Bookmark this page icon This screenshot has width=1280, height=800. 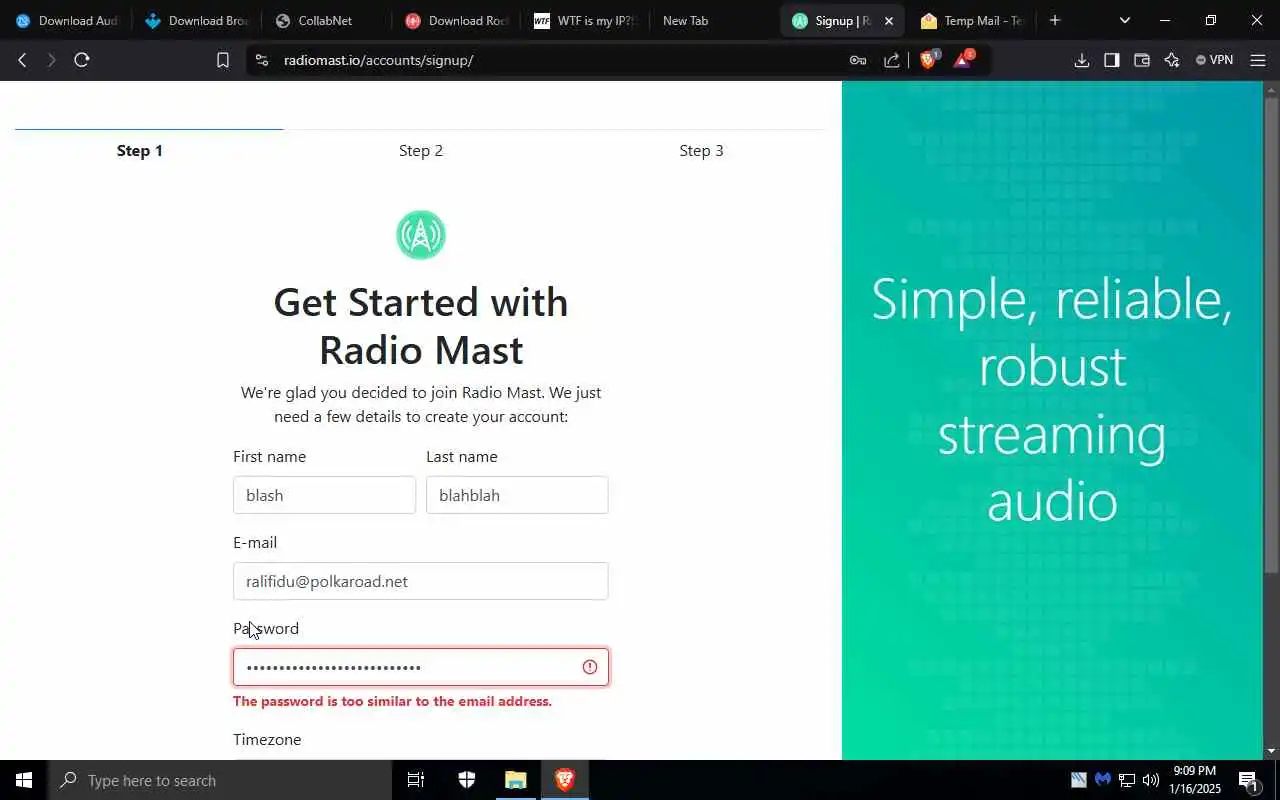coord(223,60)
